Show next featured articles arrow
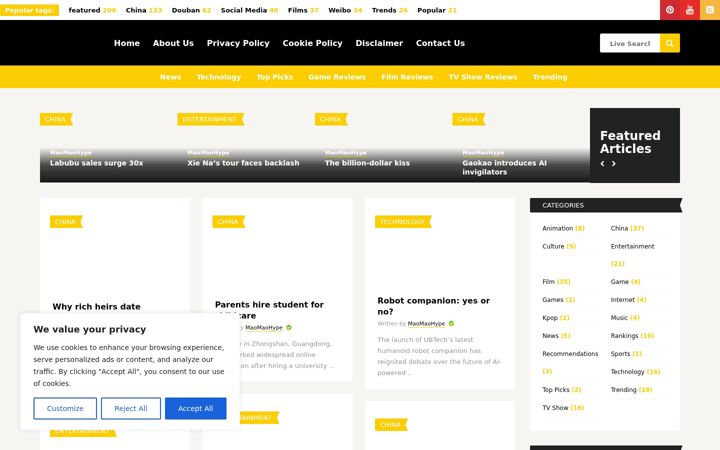This screenshot has height=450, width=720. pyautogui.click(x=613, y=163)
